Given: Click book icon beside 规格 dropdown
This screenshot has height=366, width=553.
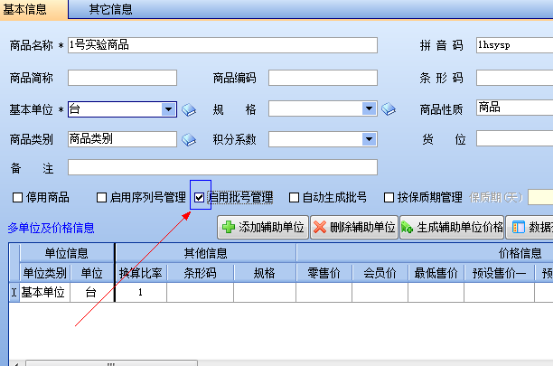Looking at the screenshot, I should coord(388,109).
